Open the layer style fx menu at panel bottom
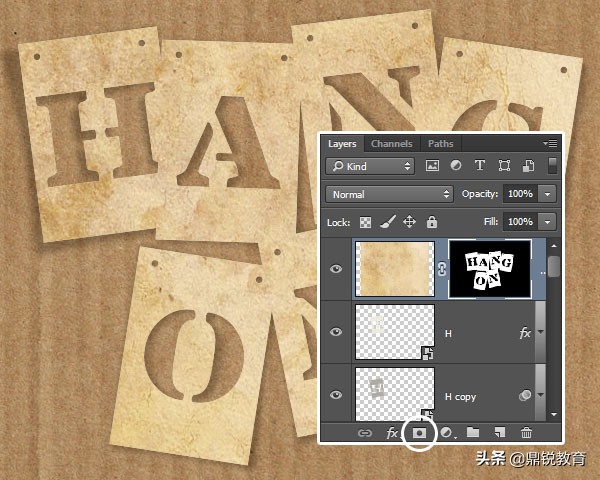This screenshot has height=480, width=600. (392, 433)
